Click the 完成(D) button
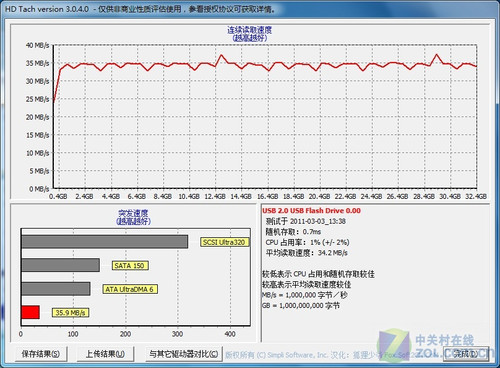Image resolution: width=500 pixels, height=368 pixels. tap(466, 354)
